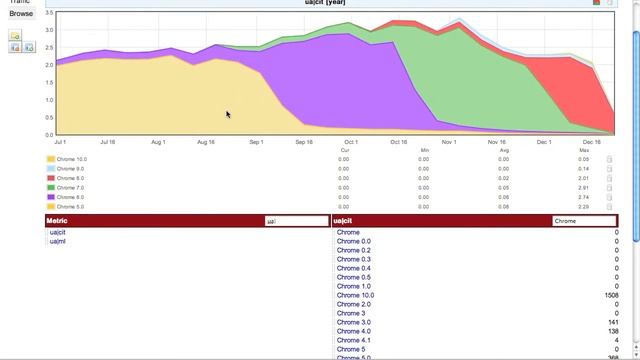The image size is (640, 360).
Task: Click the left chart icon with orange dot
Action: [15, 47]
